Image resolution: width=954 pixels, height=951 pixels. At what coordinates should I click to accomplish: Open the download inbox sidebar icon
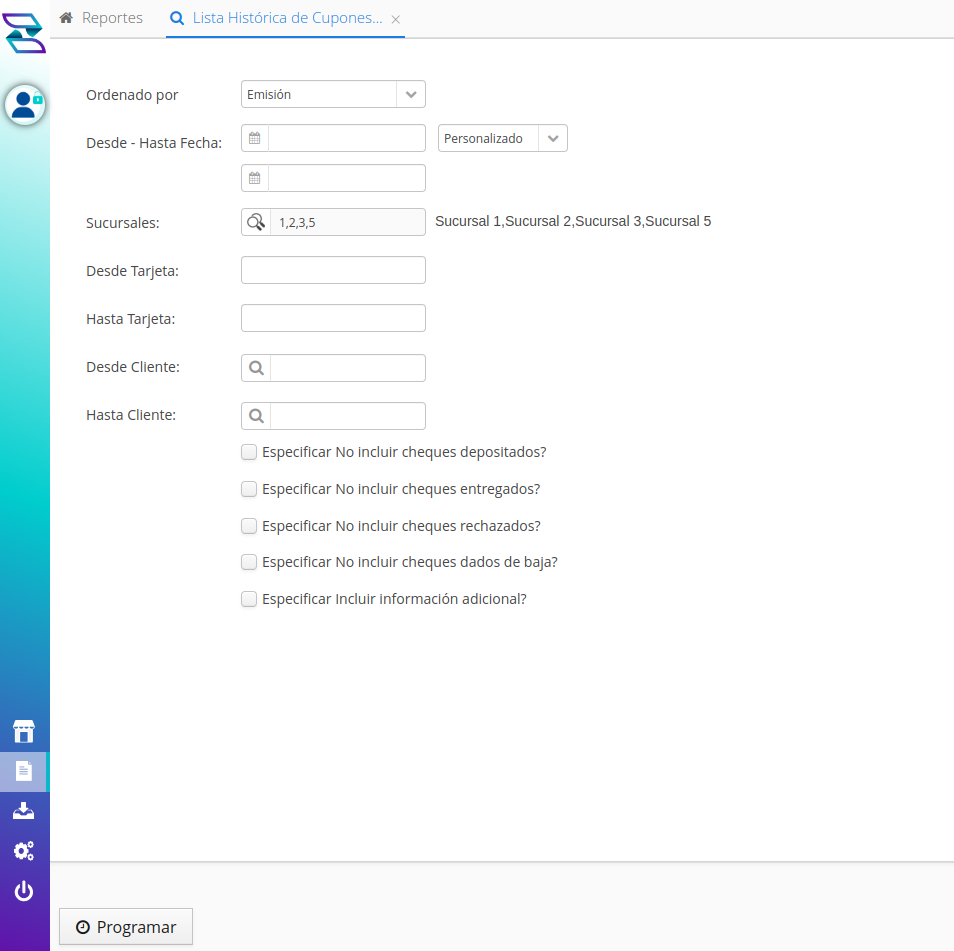coord(24,811)
